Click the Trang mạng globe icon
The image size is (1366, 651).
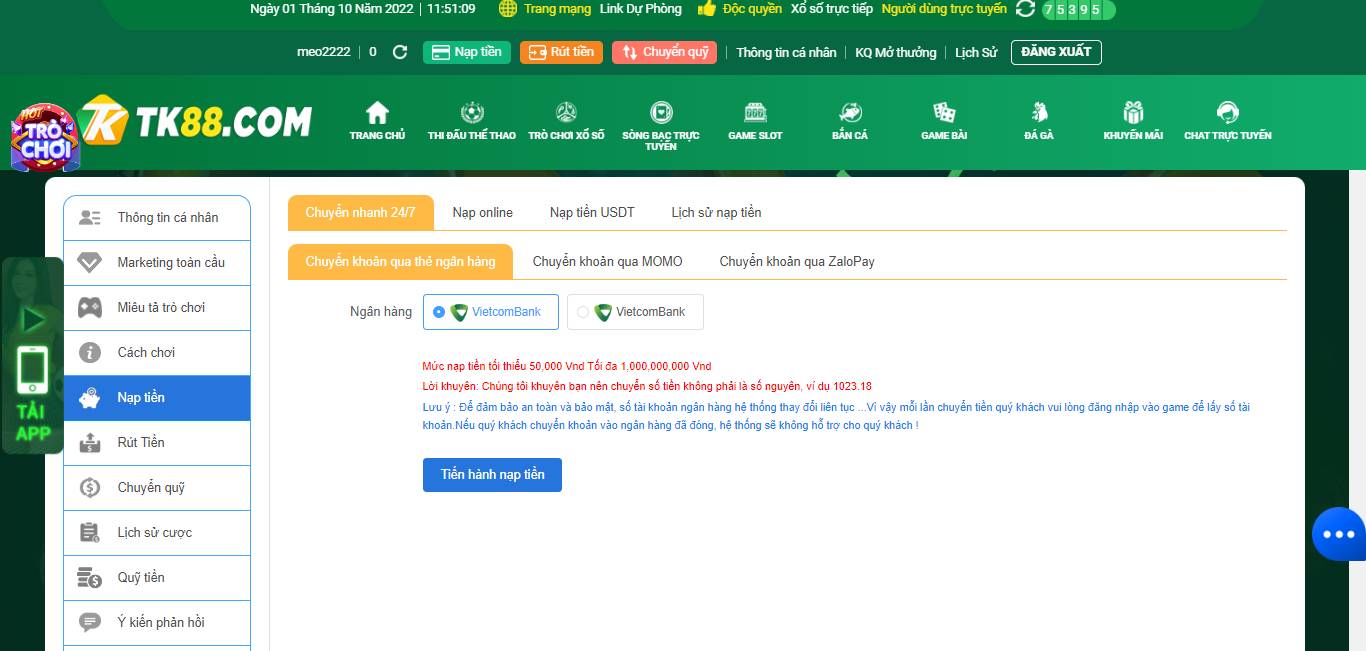[x=508, y=9]
